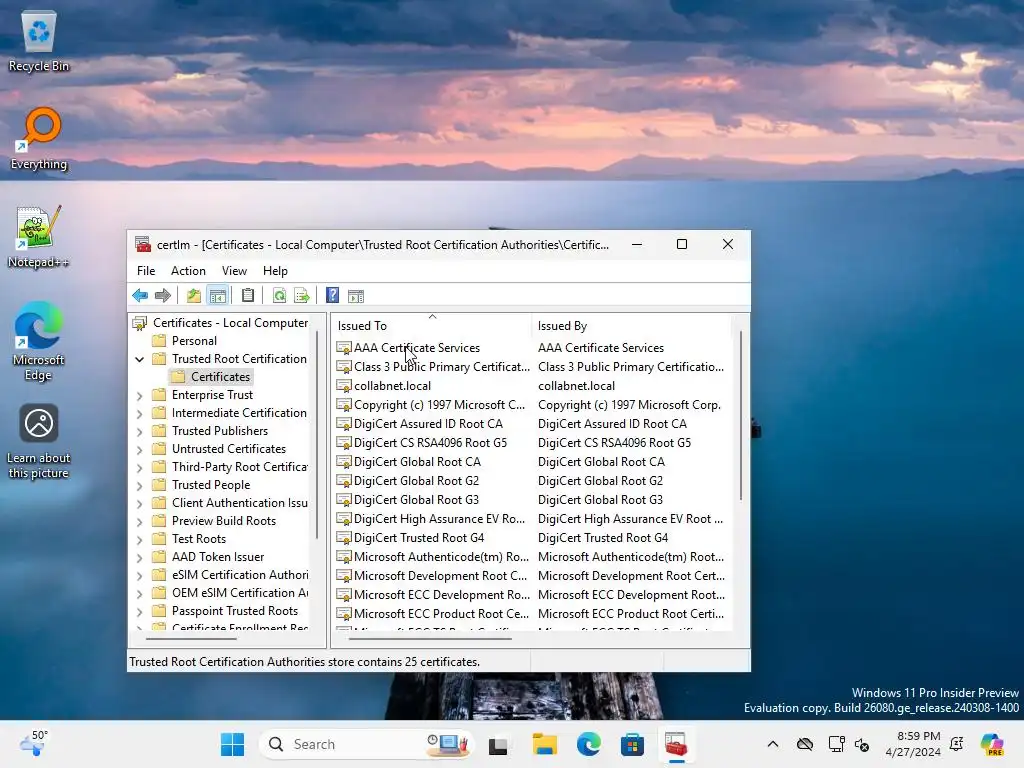Click the Forward arrow in certlm toolbar
Screen dimensions: 1024x768
(163, 296)
